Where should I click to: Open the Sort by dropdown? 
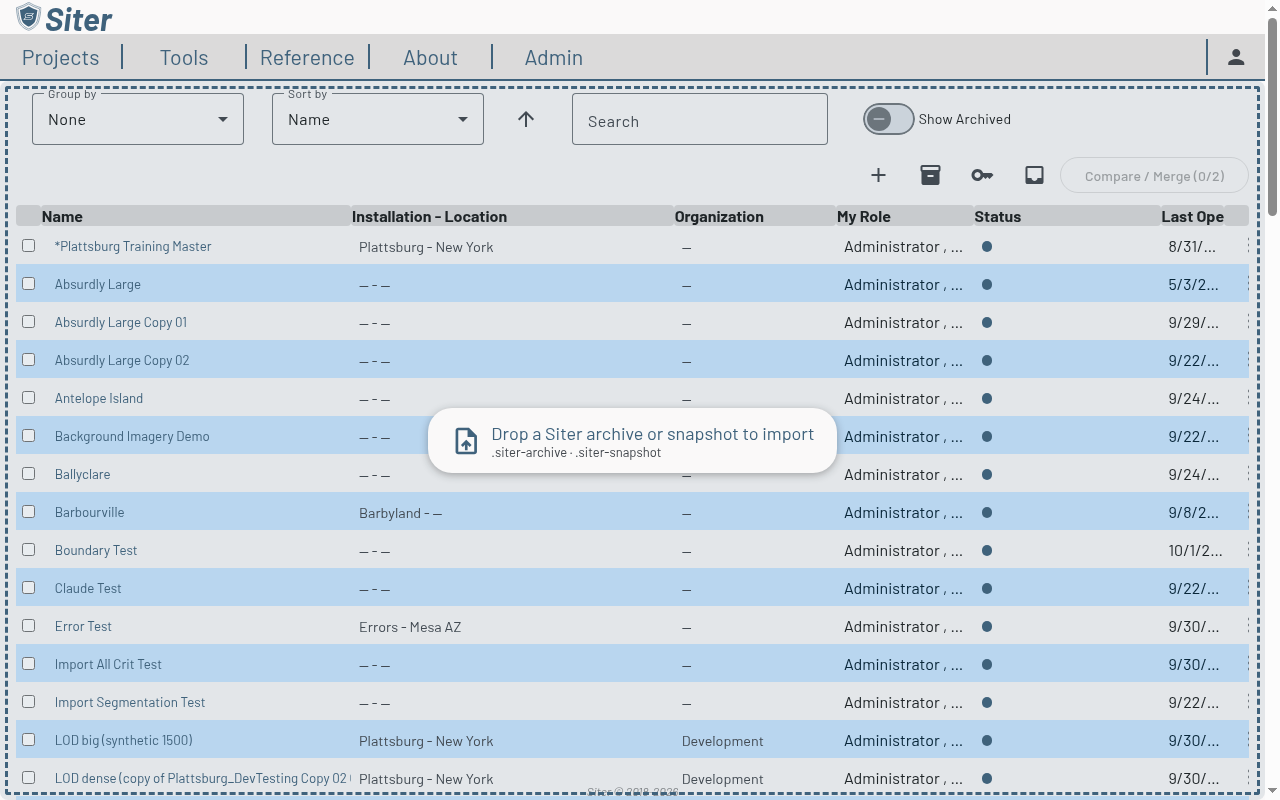click(x=378, y=119)
